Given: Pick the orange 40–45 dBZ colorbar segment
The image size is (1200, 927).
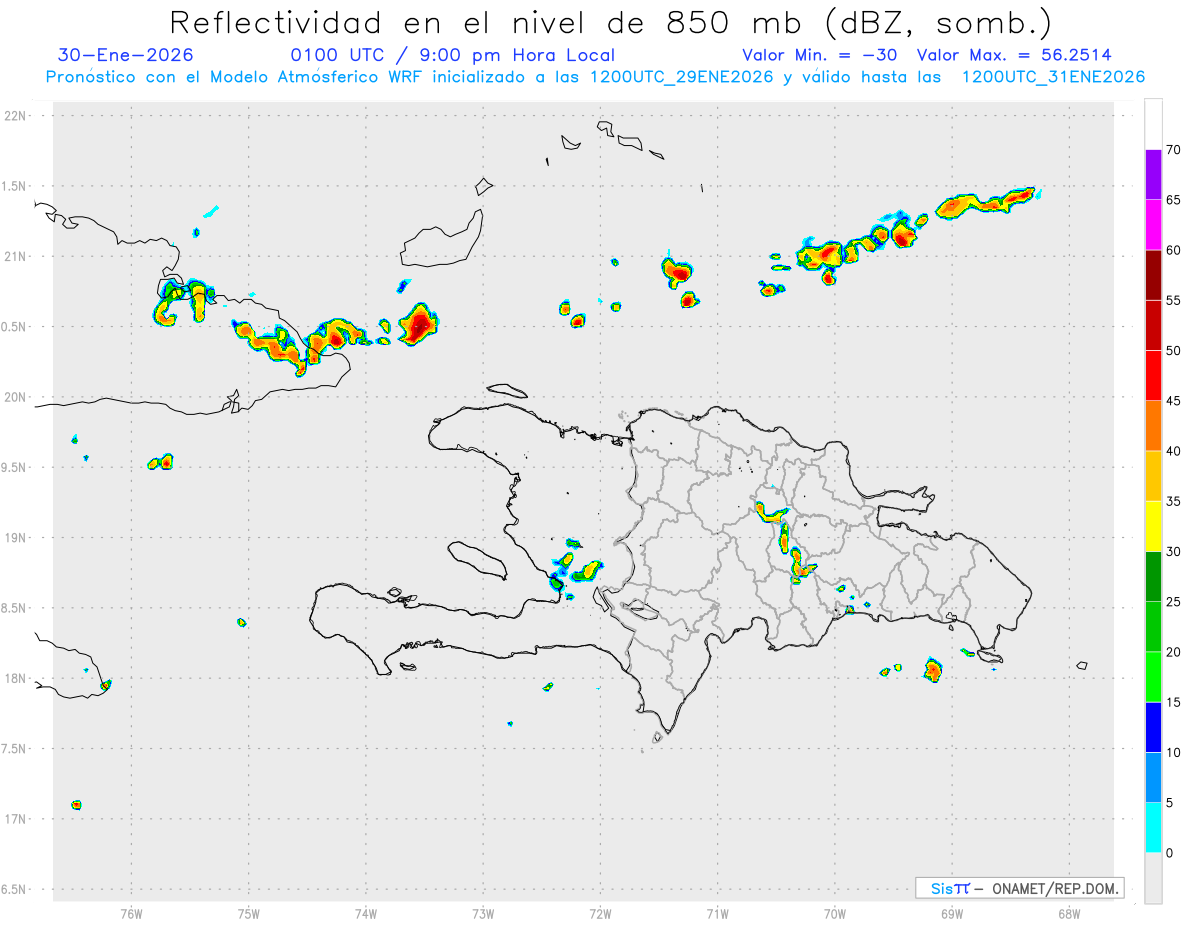Looking at the screenshot, I should pos(1153,425).
